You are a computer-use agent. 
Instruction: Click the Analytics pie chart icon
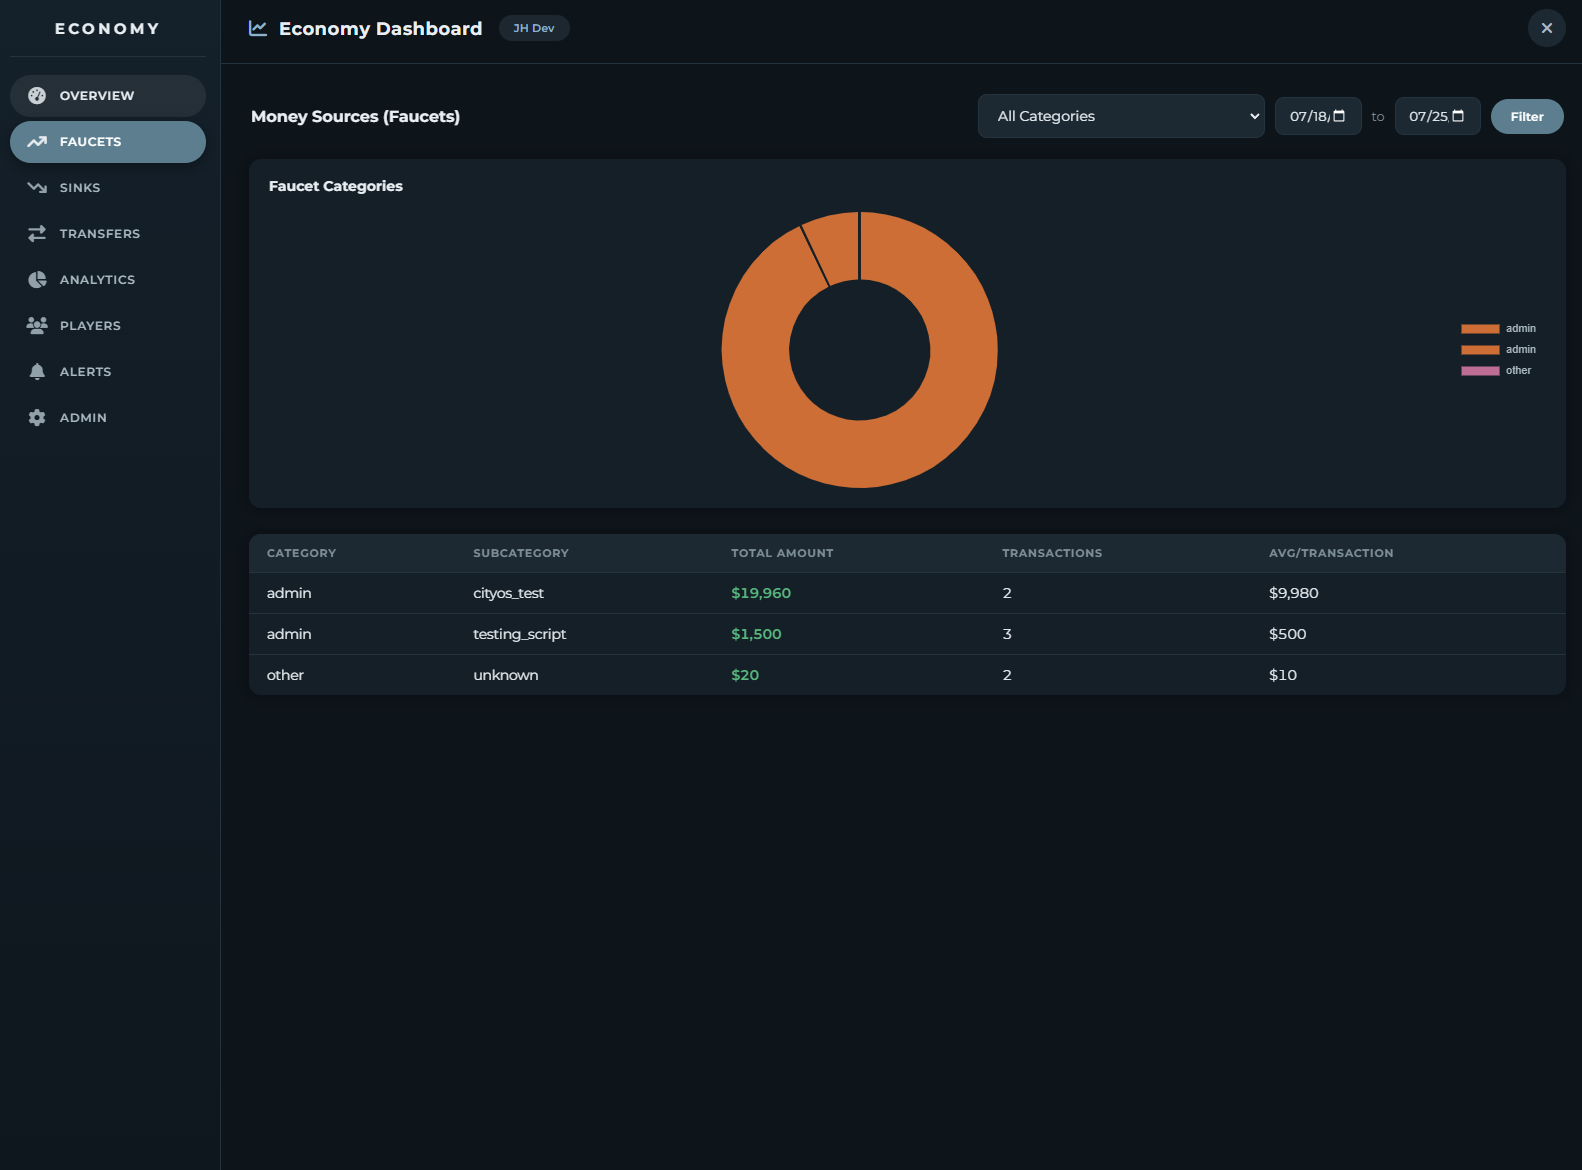[x=37, y=280]
